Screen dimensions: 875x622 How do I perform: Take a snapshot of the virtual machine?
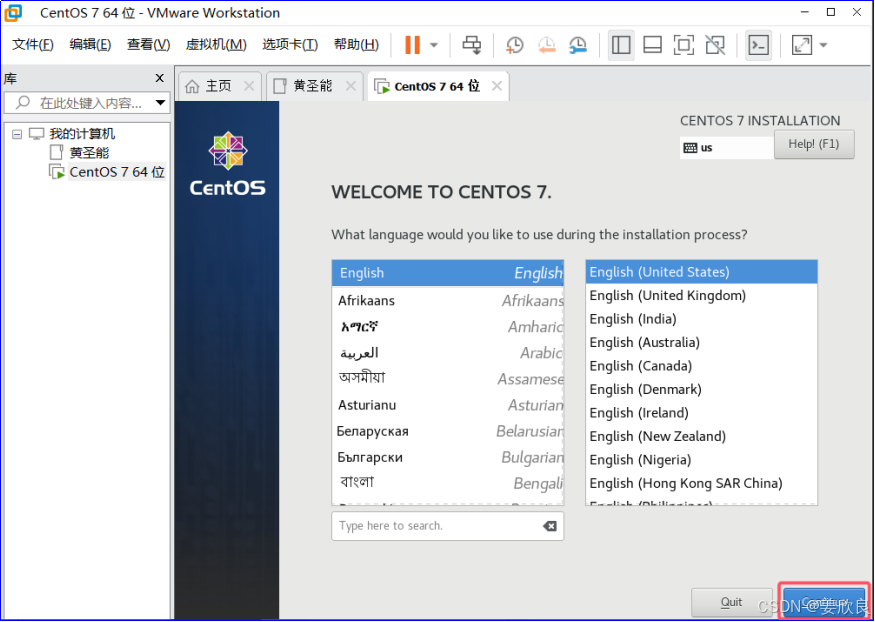click(x=514, y=45)
